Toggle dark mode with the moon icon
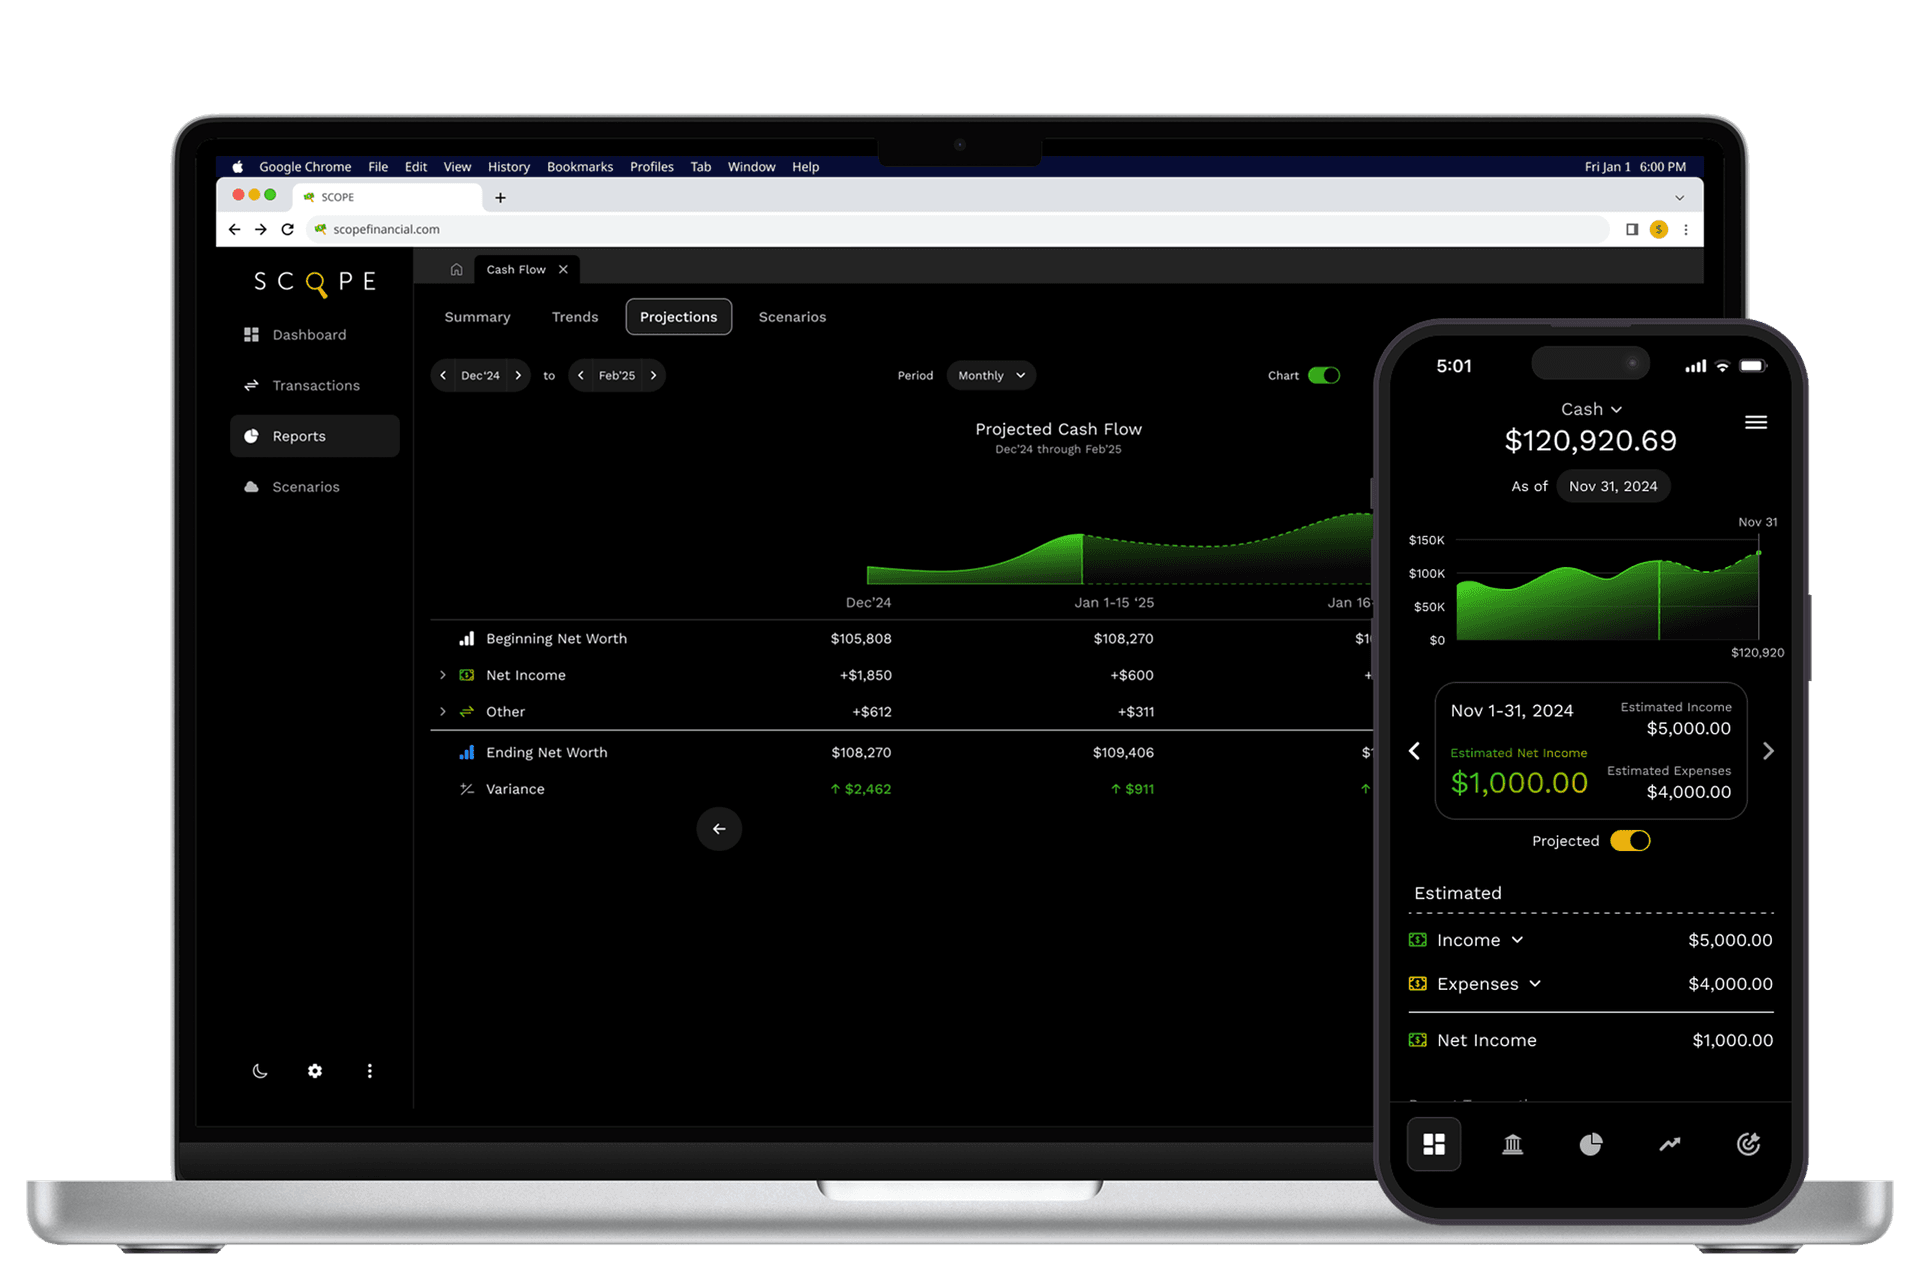 tap(259, 1071)
